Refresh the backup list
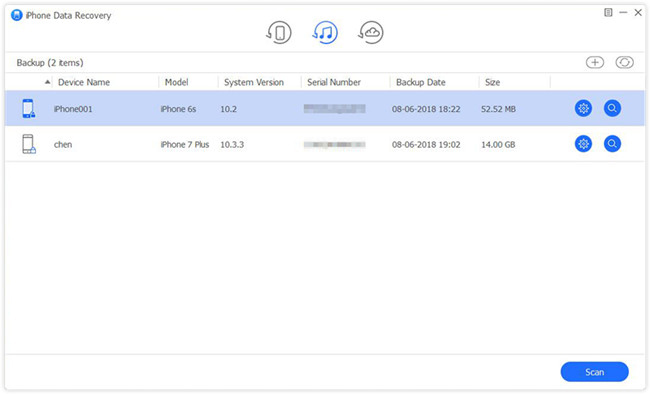 coord(624,63)
